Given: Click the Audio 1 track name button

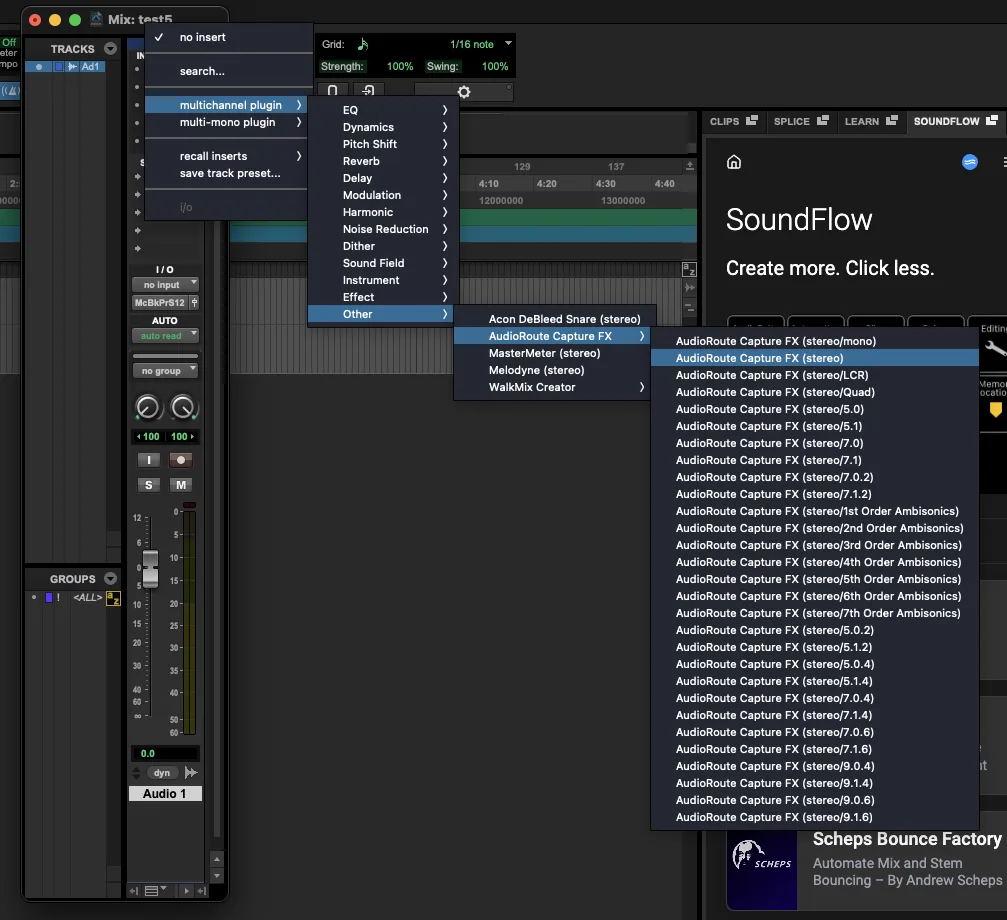Looking at the screenshot, I should tap(165, 794).
